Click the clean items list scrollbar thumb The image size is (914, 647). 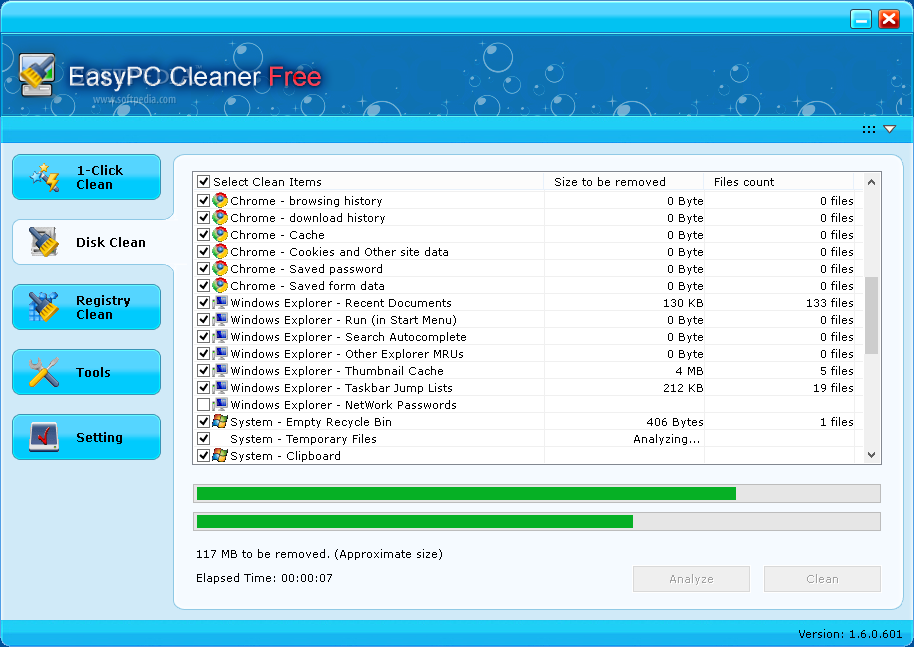[871, 315]
